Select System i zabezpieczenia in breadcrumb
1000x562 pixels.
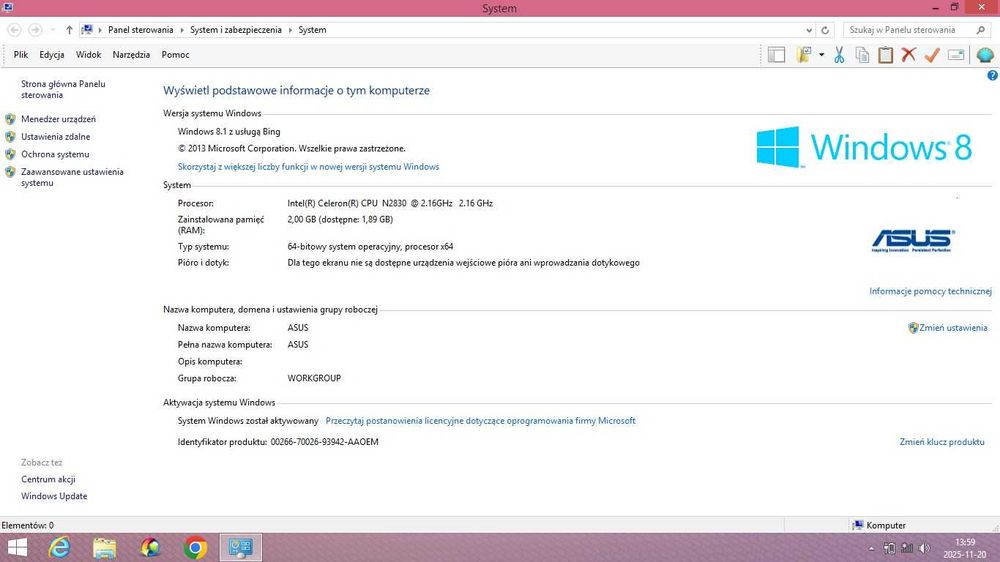[235, 30]
